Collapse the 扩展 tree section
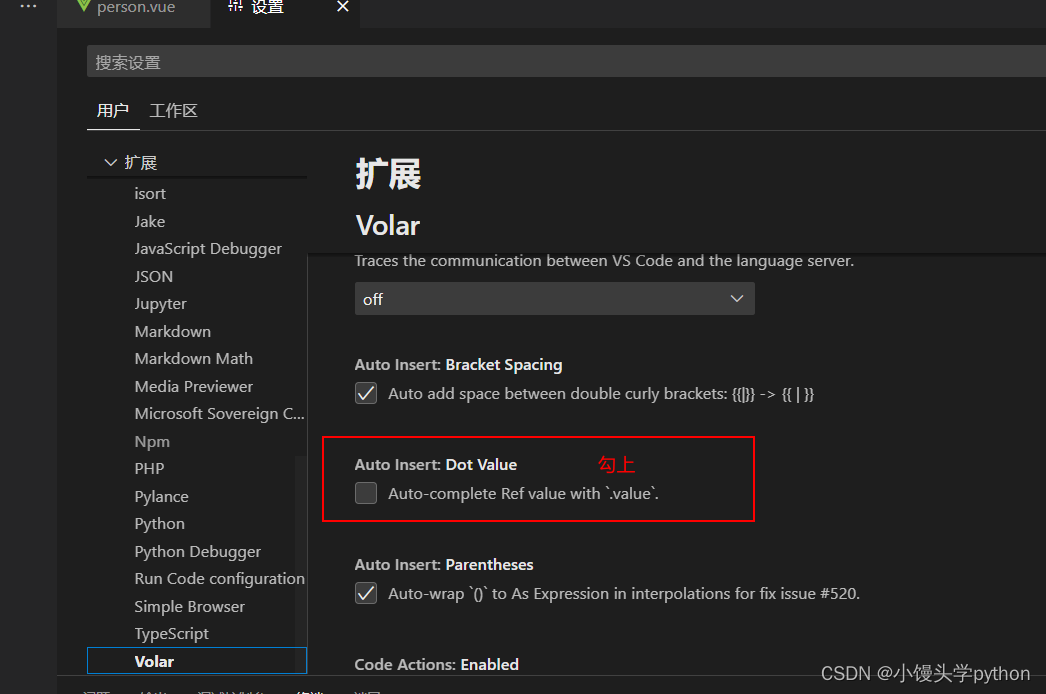The image size is (1046, 694). click(111, 162)
